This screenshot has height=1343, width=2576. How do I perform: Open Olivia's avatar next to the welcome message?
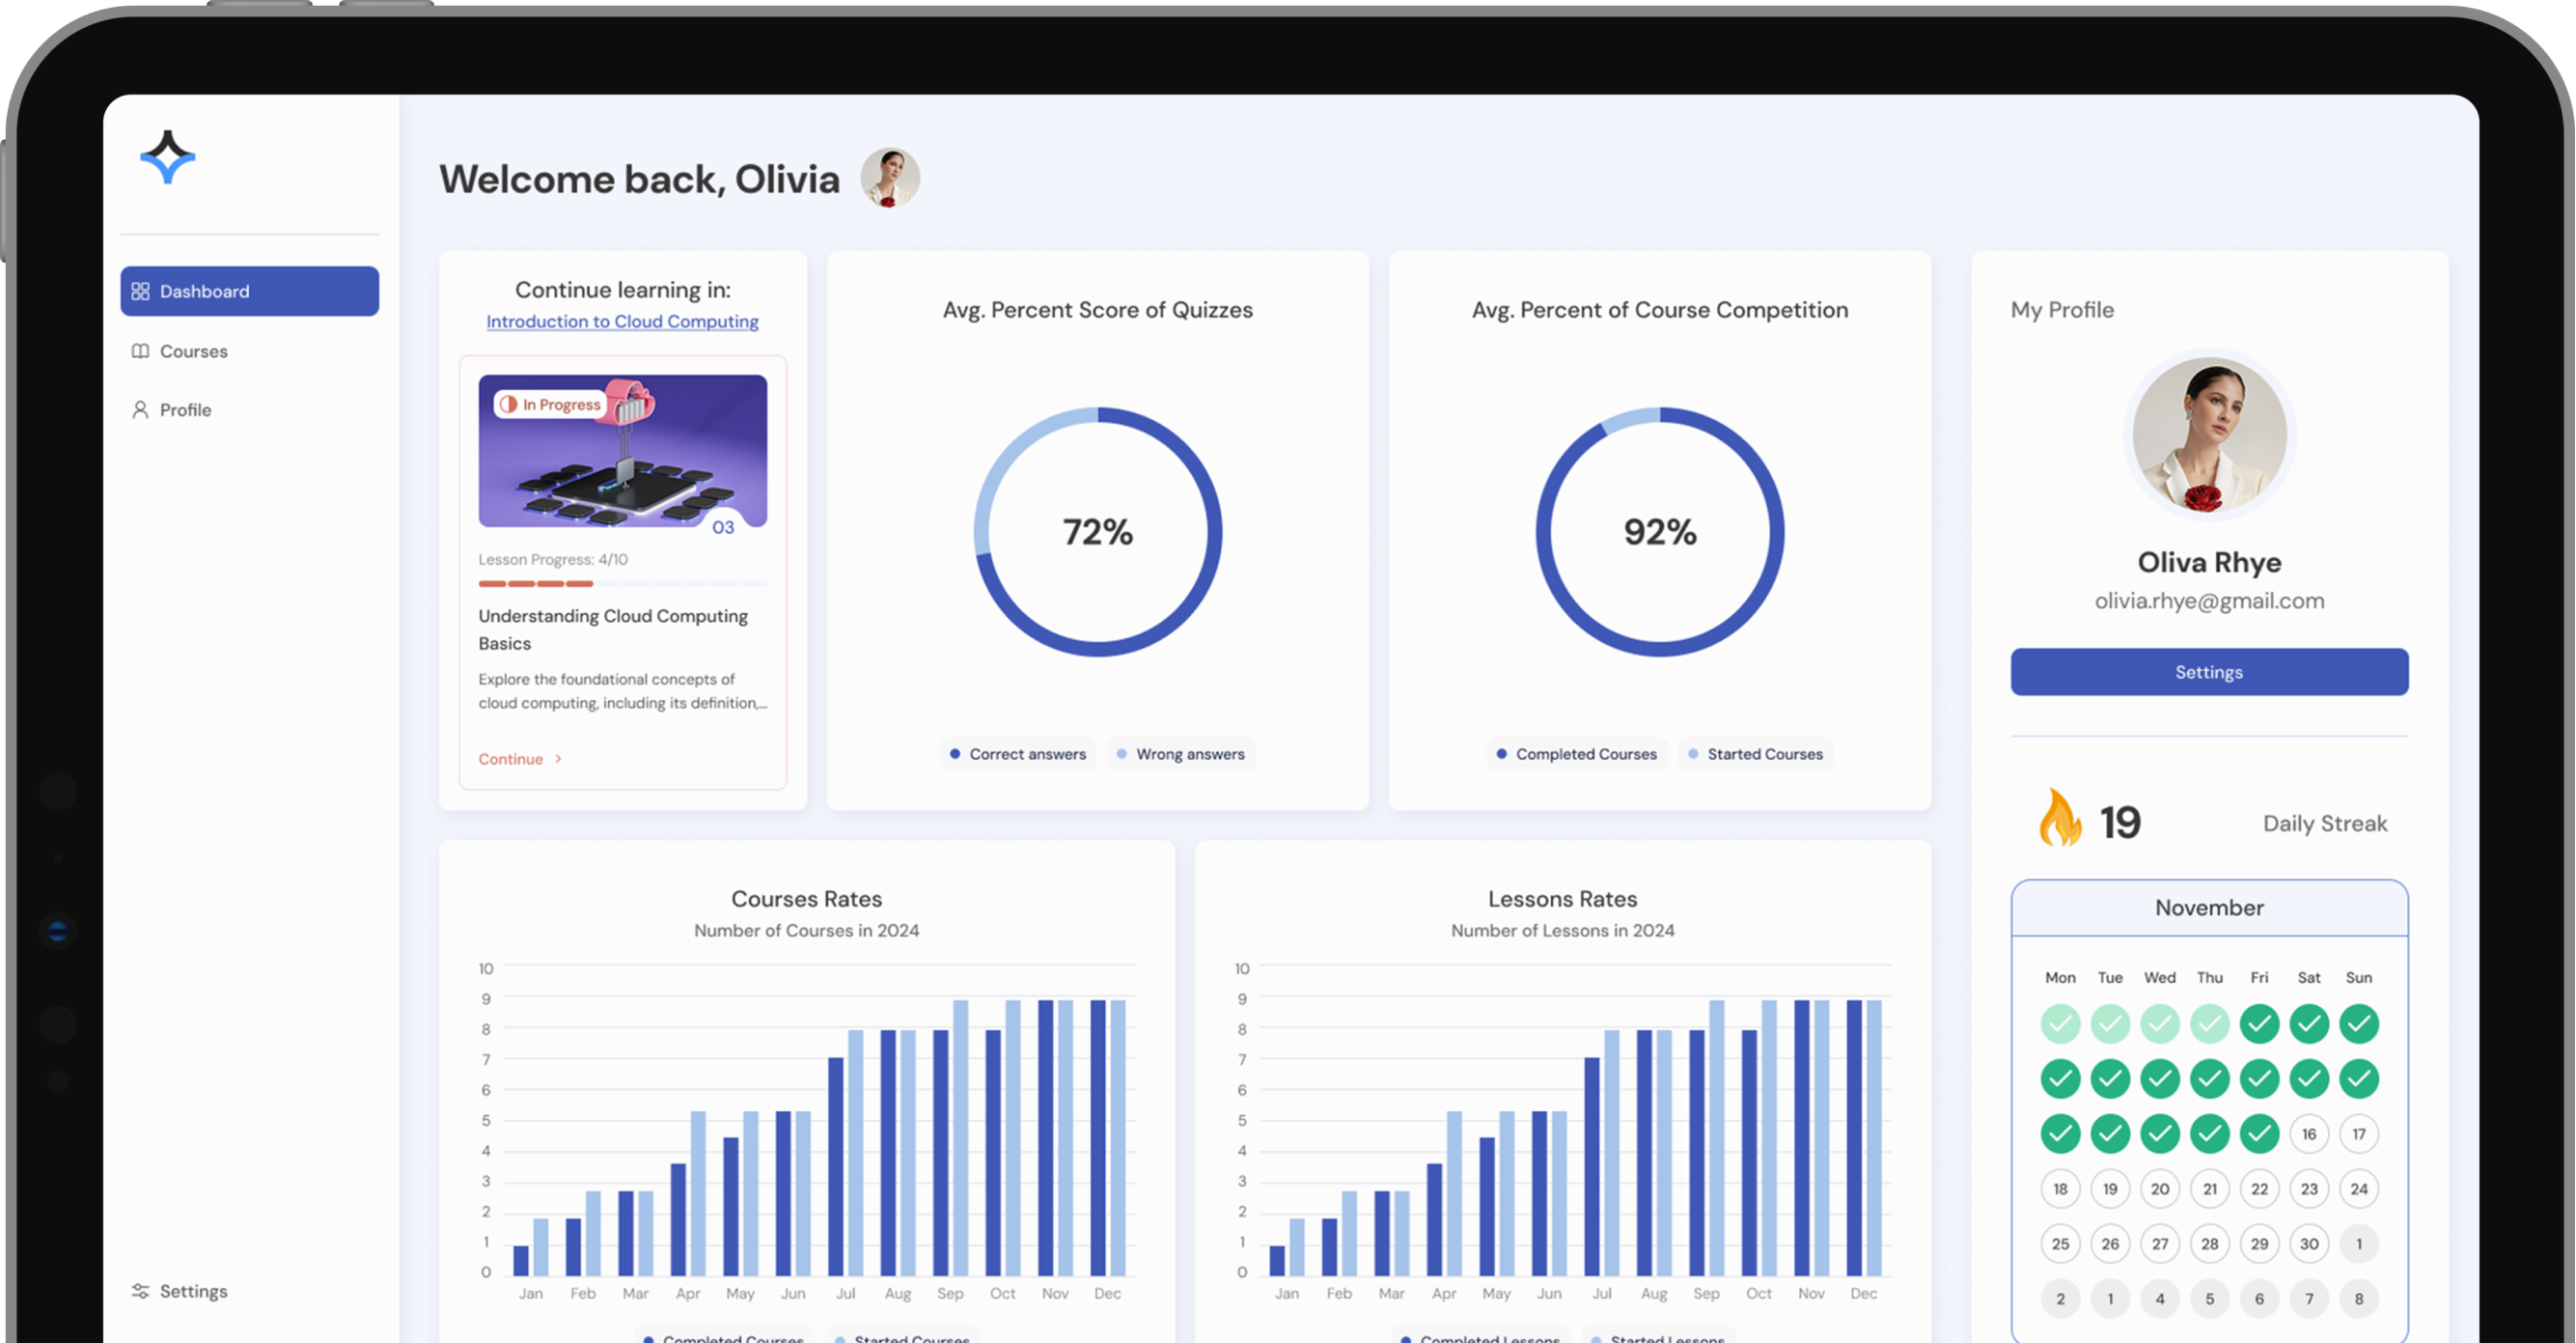pos(890,178)
